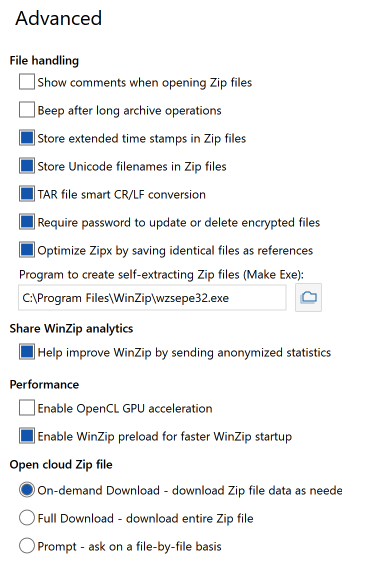The height and width of the screenshot is (564, 373).
Task: Click the self-extracting program path field
Action: tap(152, 298)
